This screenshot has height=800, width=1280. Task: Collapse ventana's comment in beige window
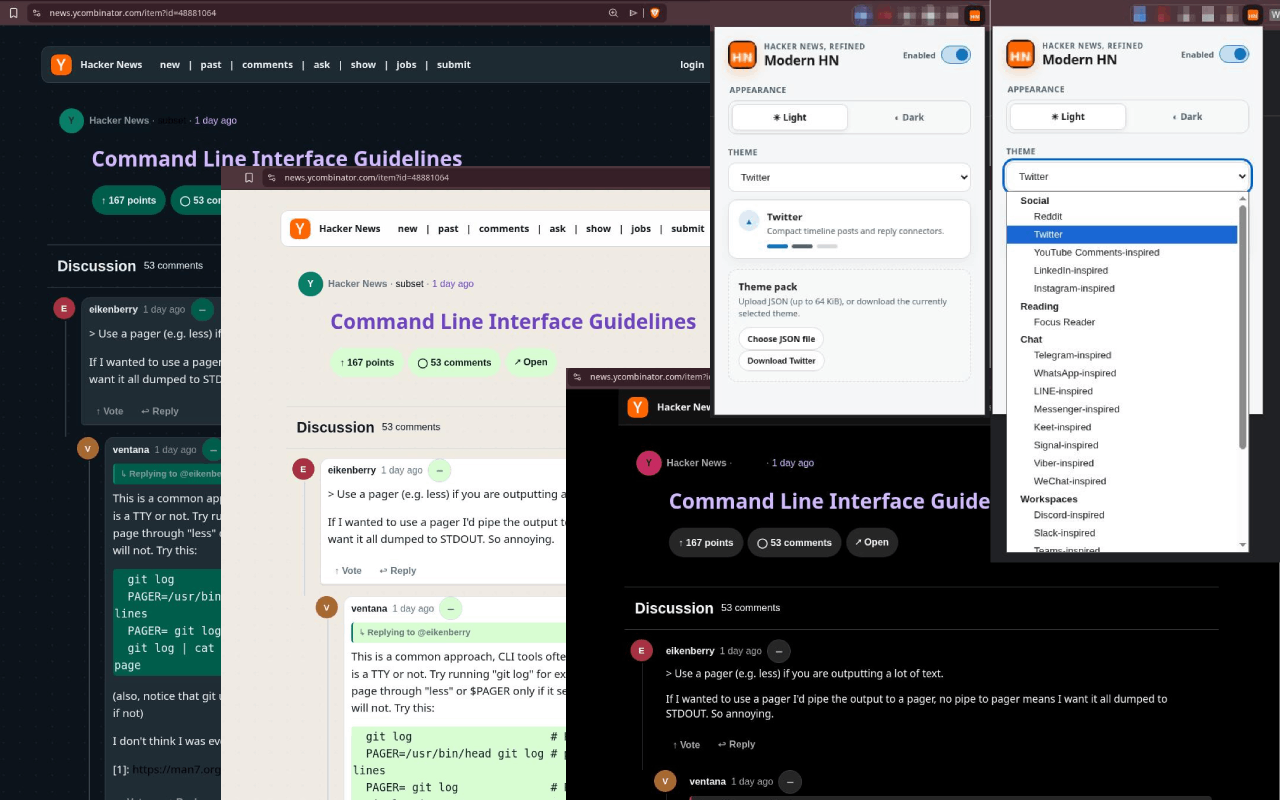(451, 608)
